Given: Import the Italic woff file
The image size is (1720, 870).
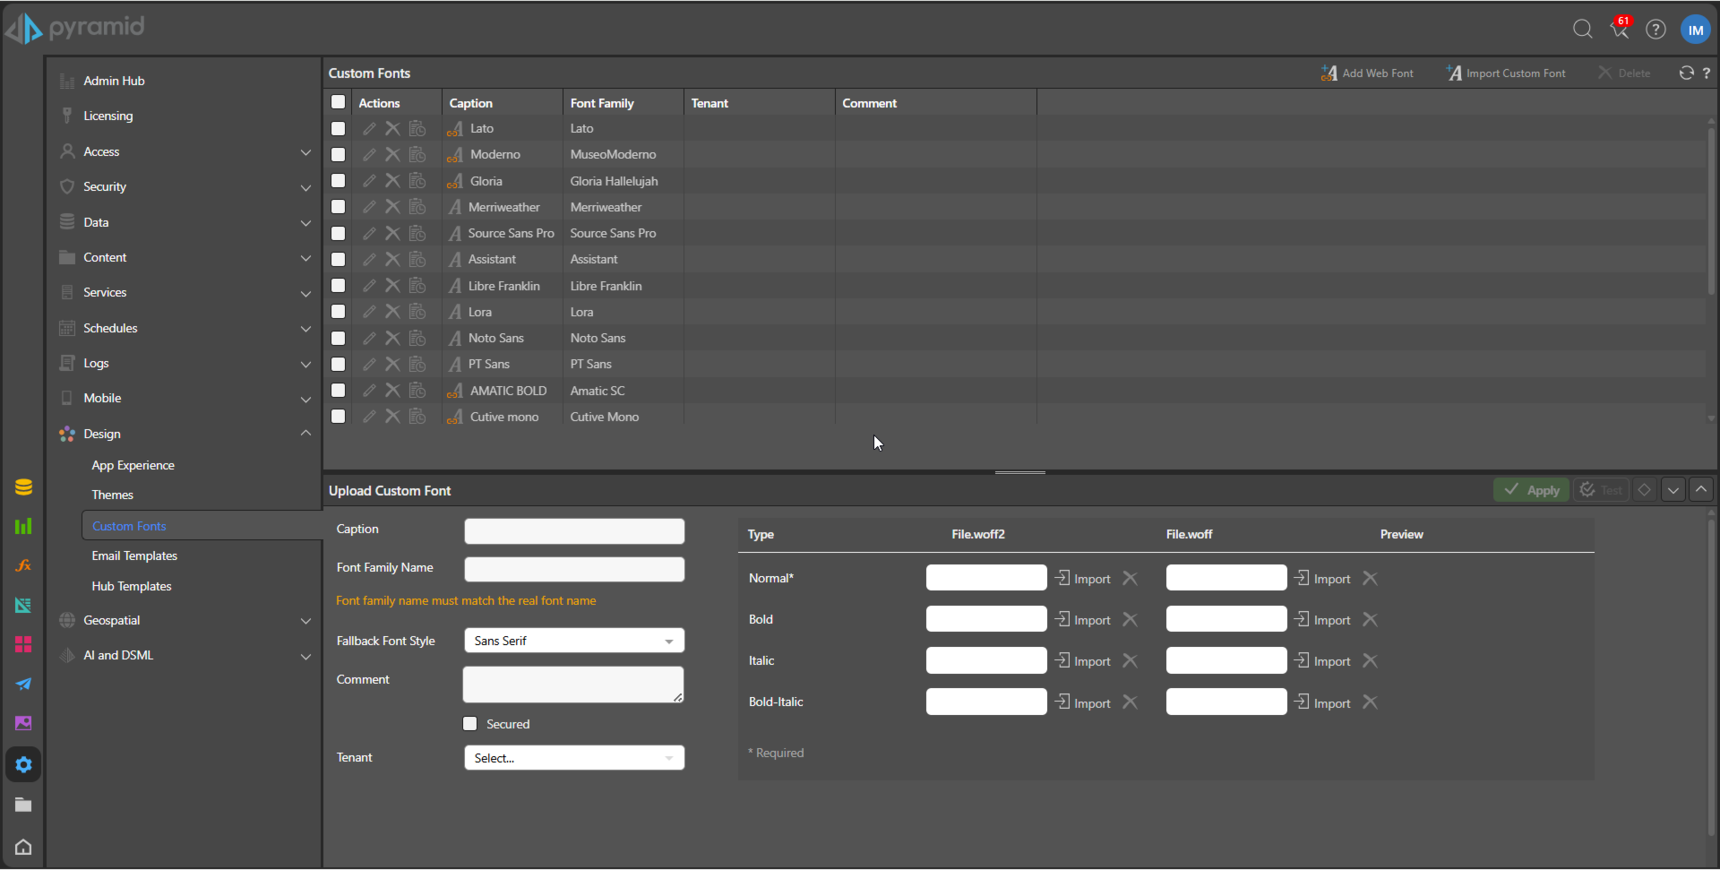Looking at the screenshot, I should (x=1323, y=661).
